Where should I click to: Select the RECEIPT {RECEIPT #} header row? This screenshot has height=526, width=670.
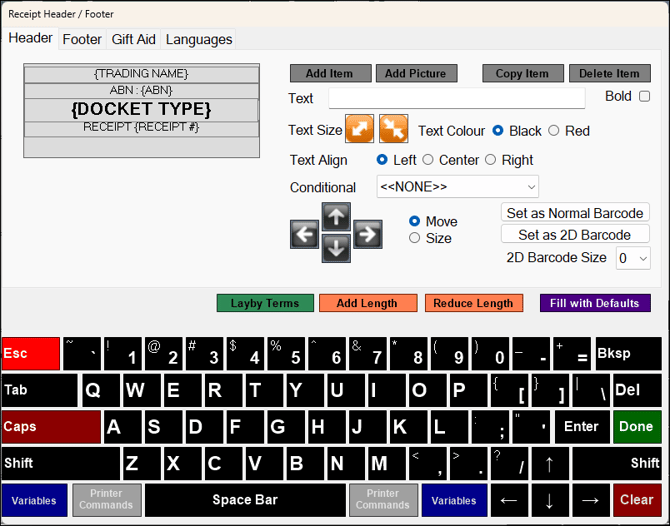click(x=141, y=128)
